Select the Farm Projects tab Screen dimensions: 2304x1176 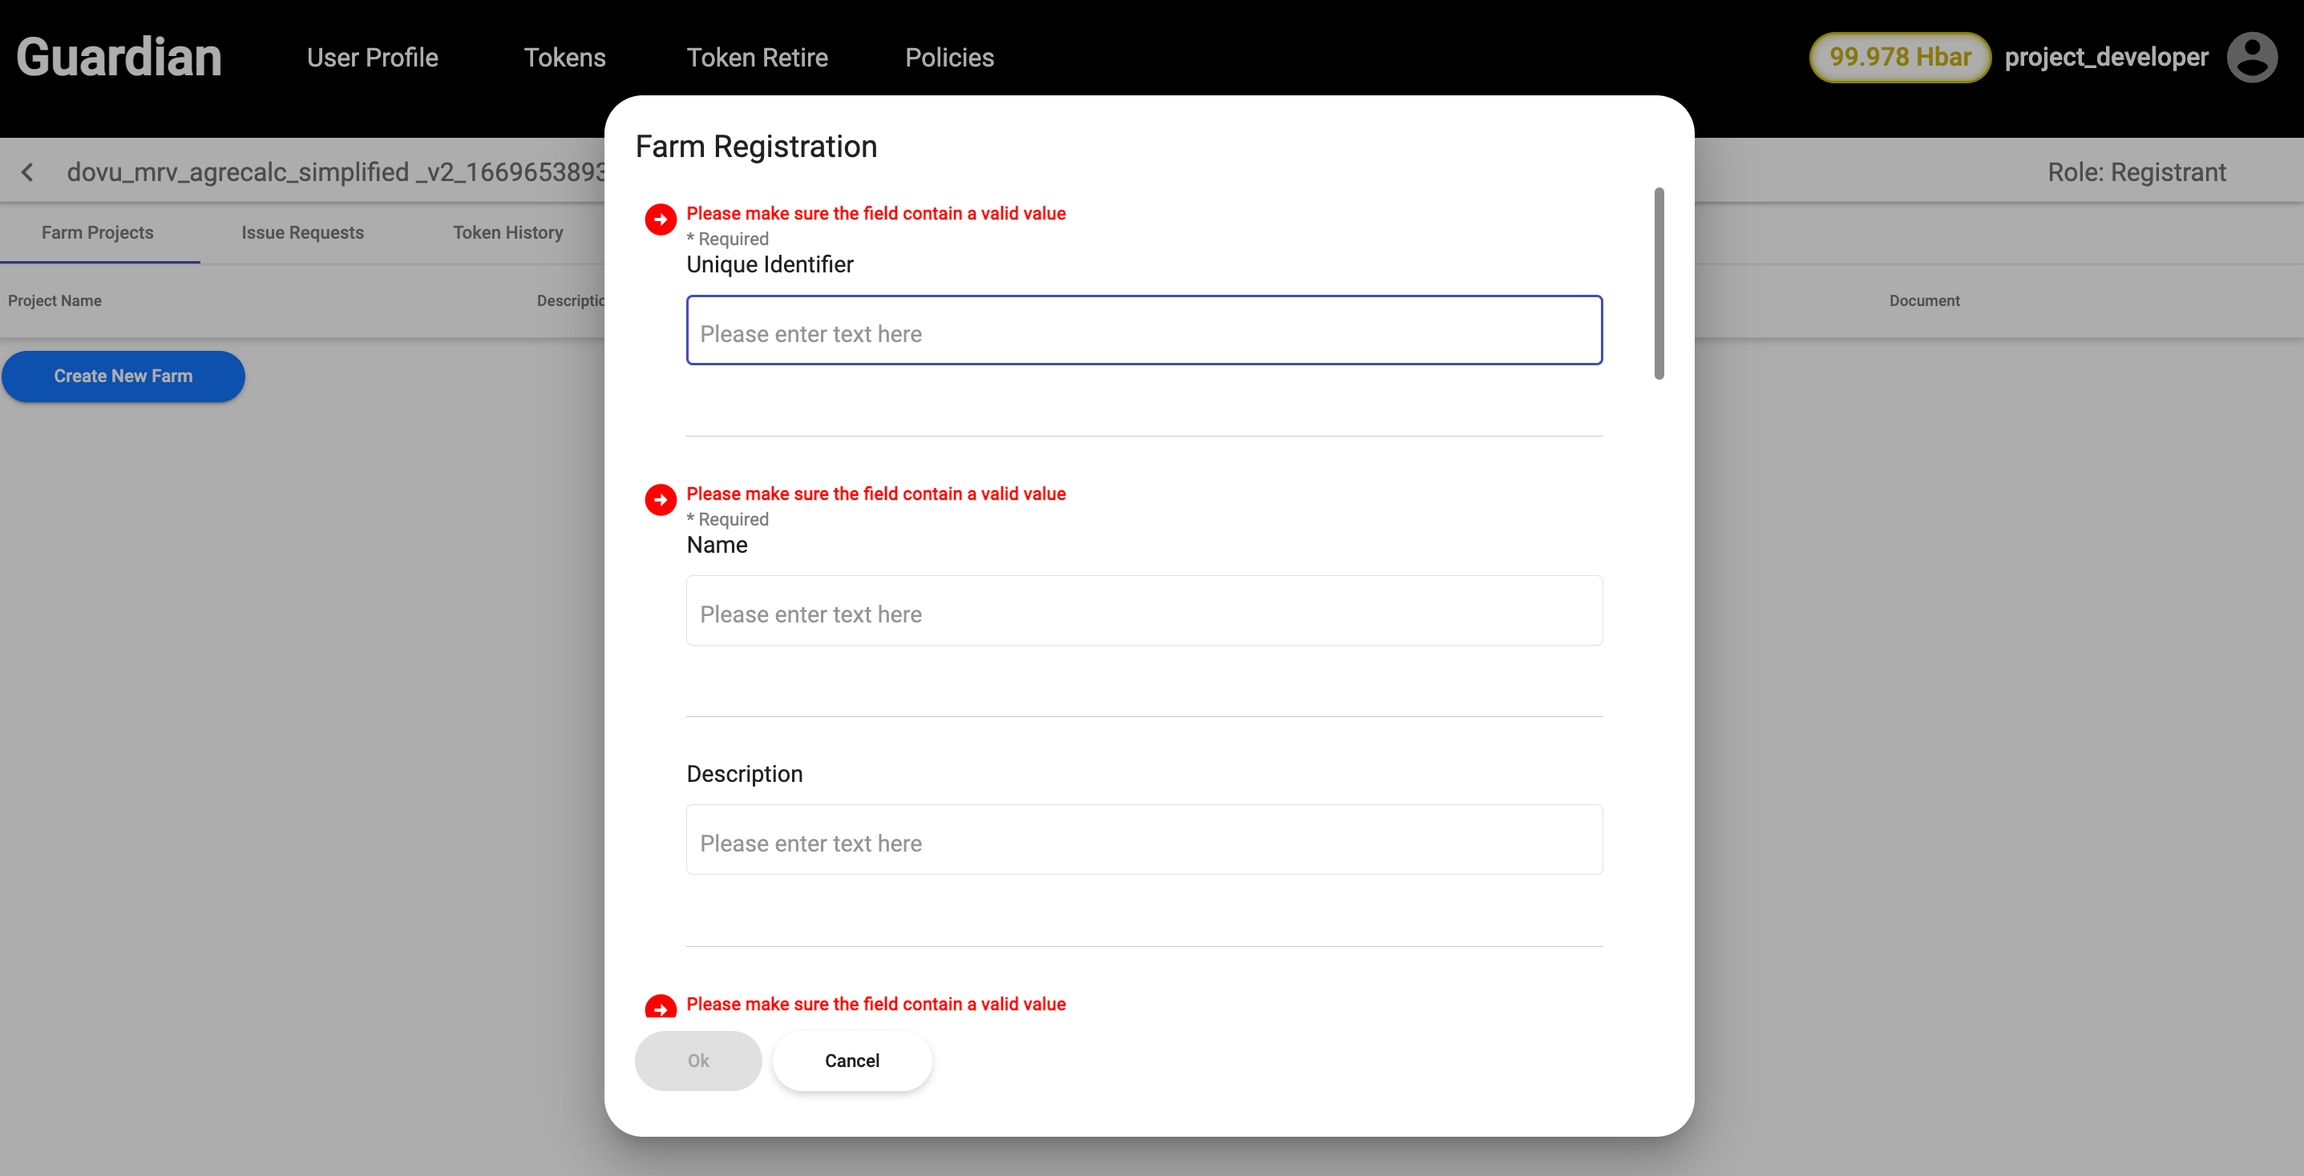point(97,232)
